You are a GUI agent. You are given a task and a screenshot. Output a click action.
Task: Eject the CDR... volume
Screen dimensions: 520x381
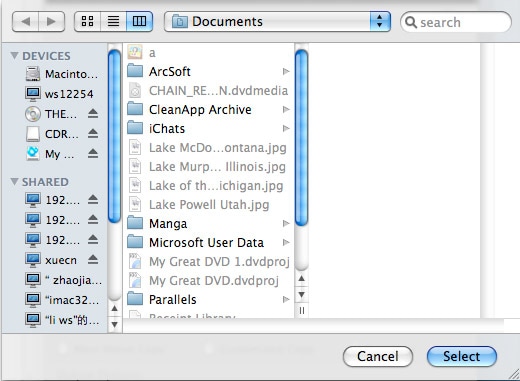pos(93,134)
